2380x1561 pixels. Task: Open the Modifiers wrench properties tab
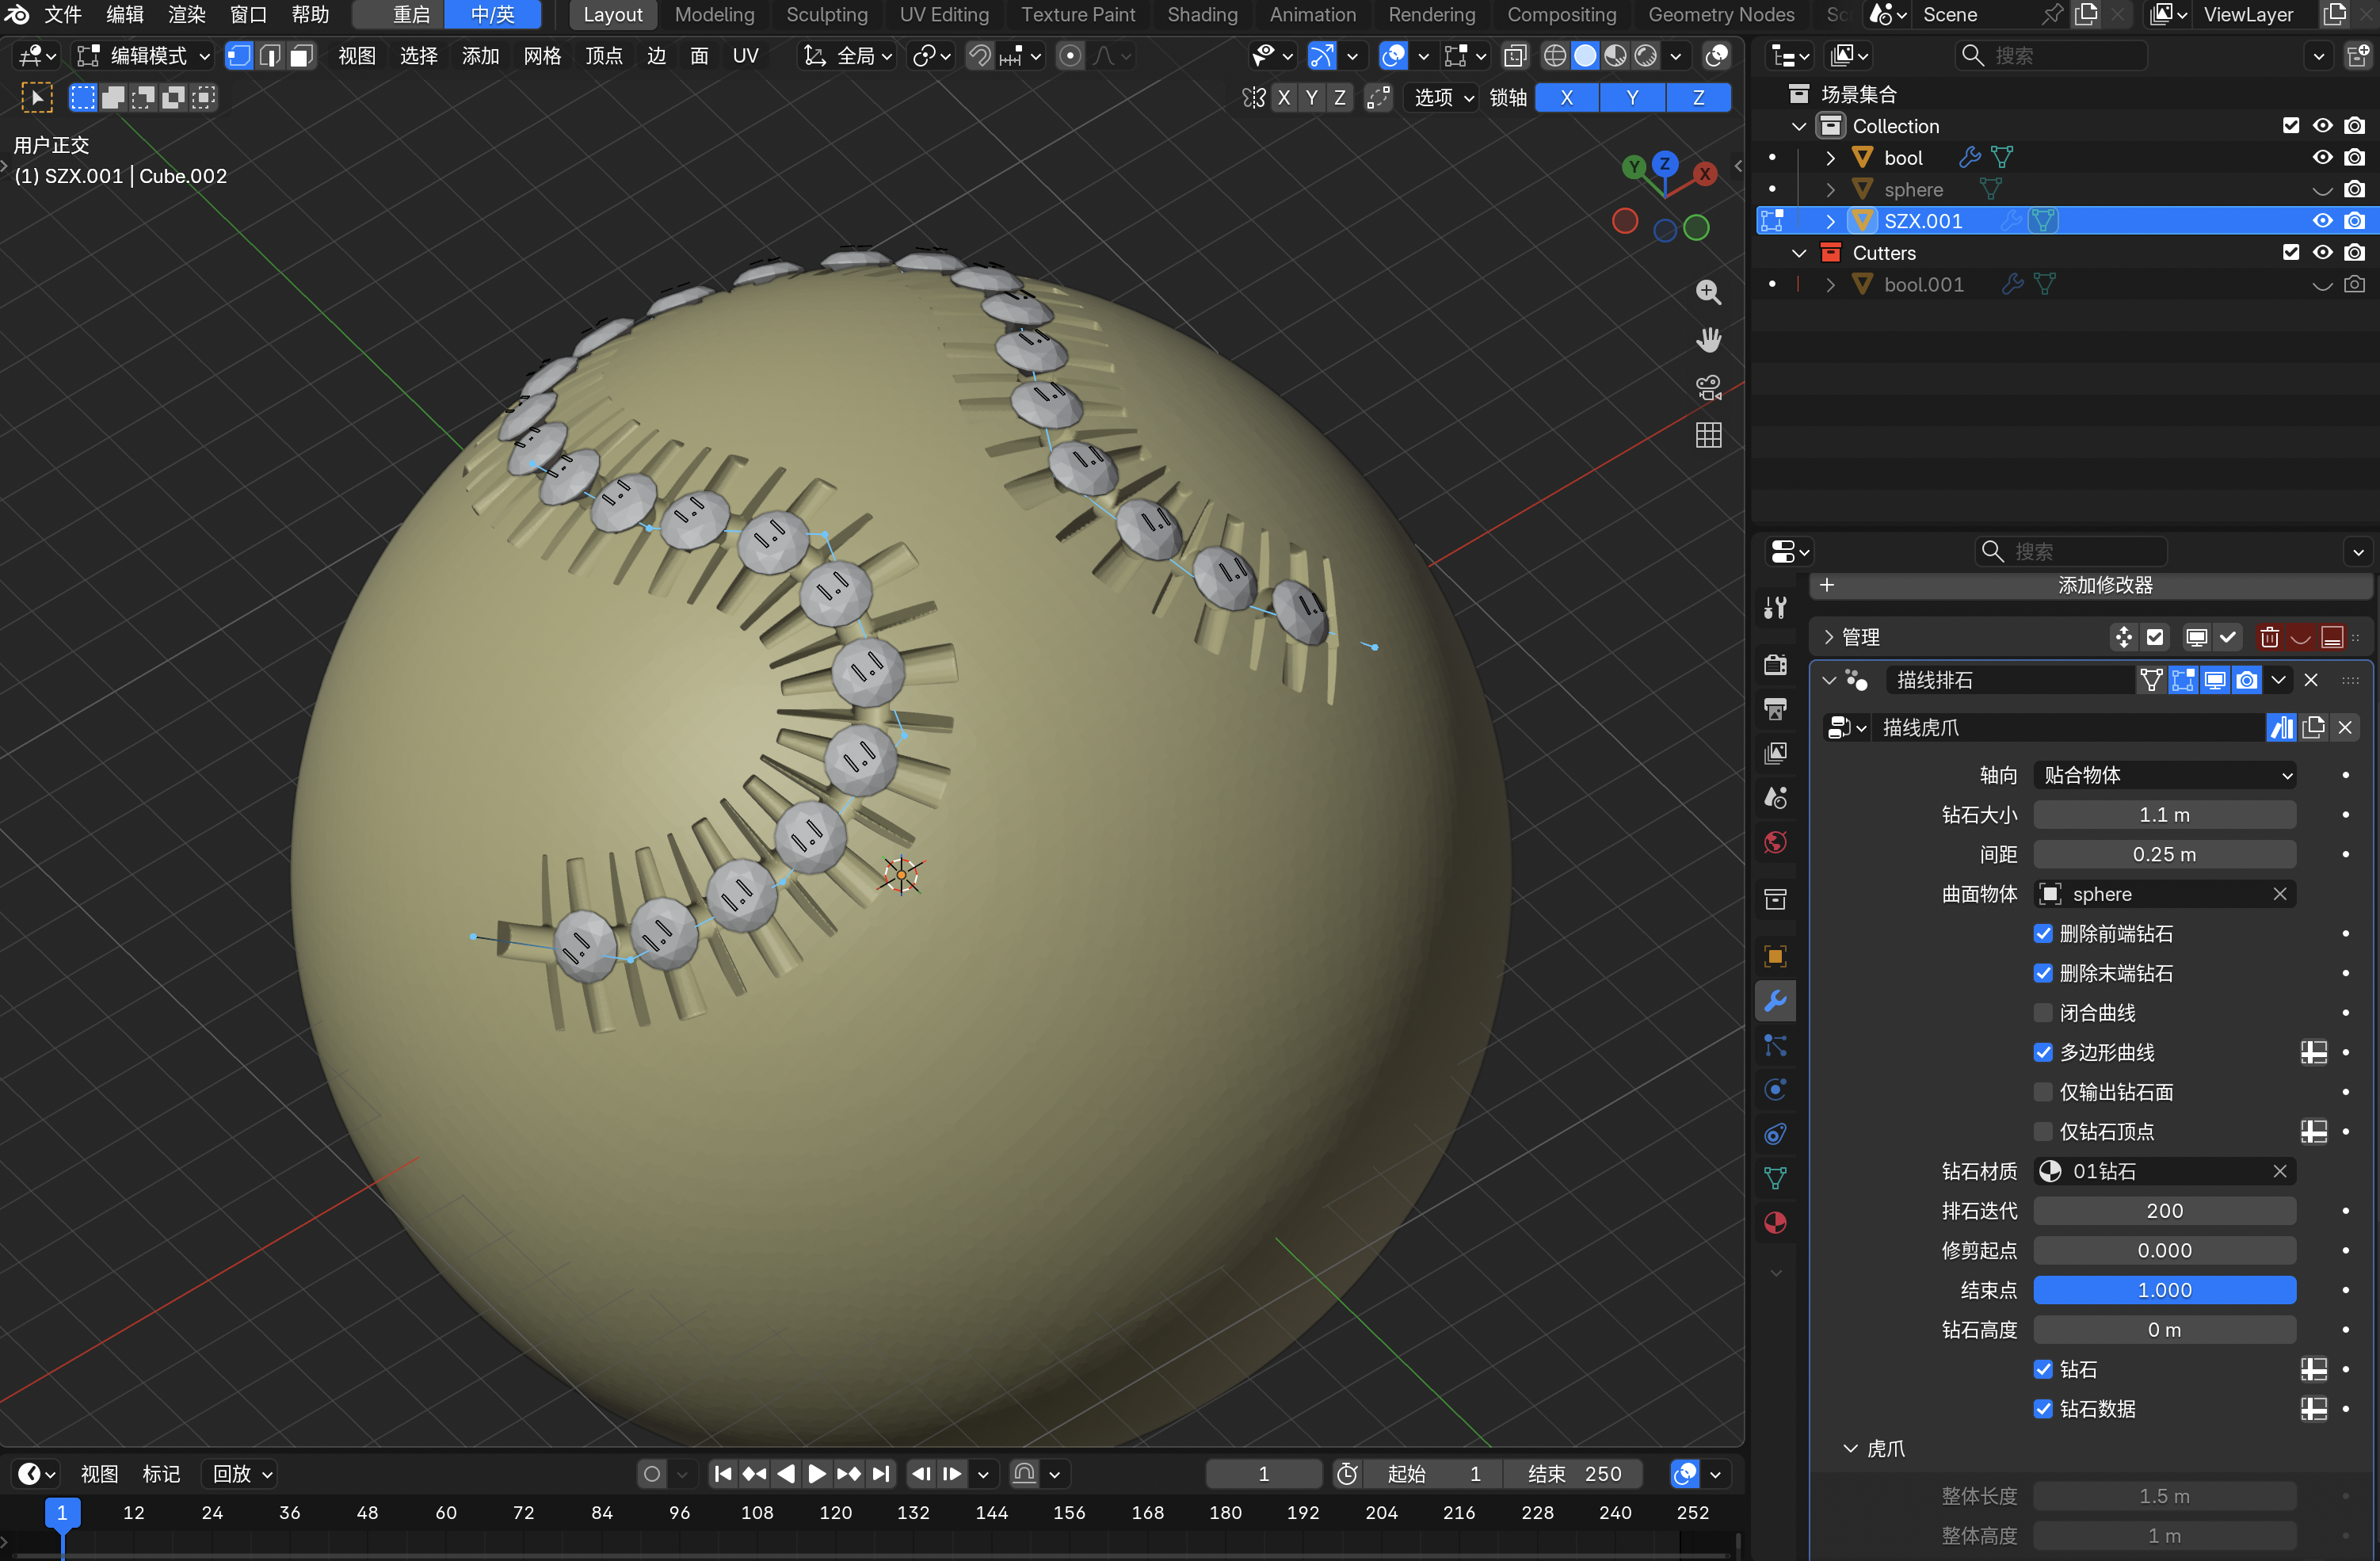tap(1775, 1001)
